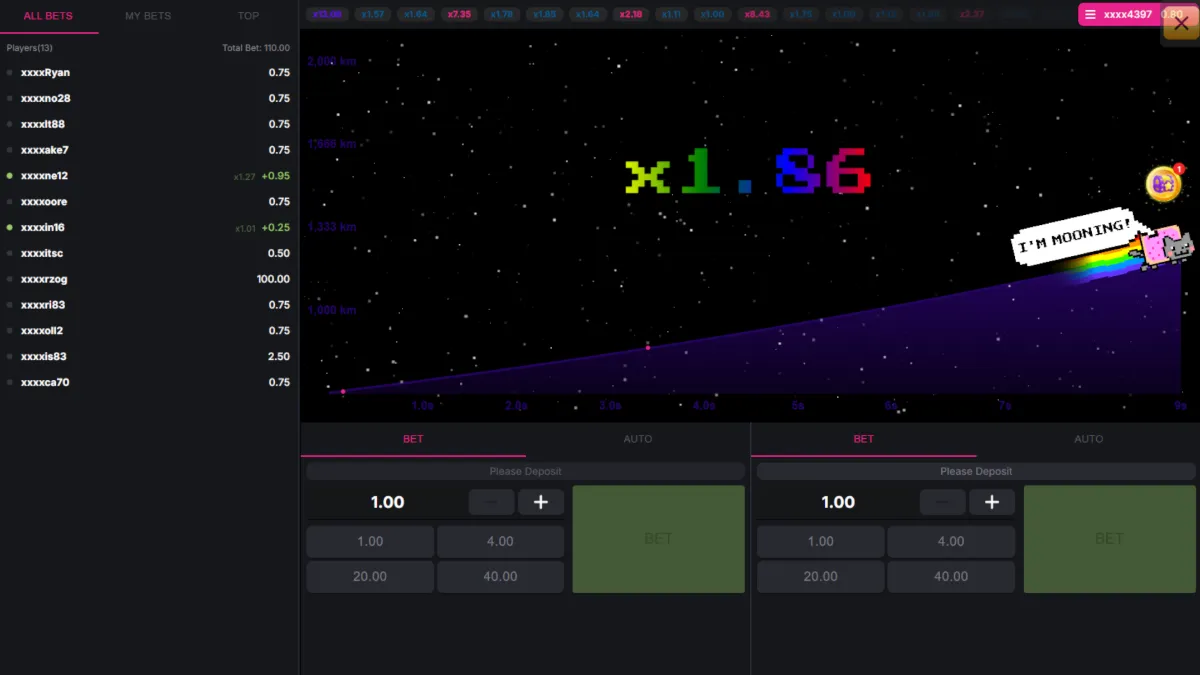Select player xxxxRyan in bets list
Image resolution: width=1200 pixels, height=675 pixels.
click(149, 73)
